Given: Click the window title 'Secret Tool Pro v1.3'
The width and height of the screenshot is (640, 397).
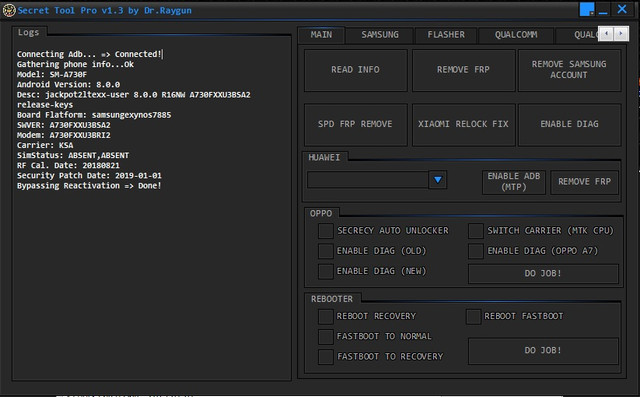Looking at the screenshot, I should (x=70, y=10).
